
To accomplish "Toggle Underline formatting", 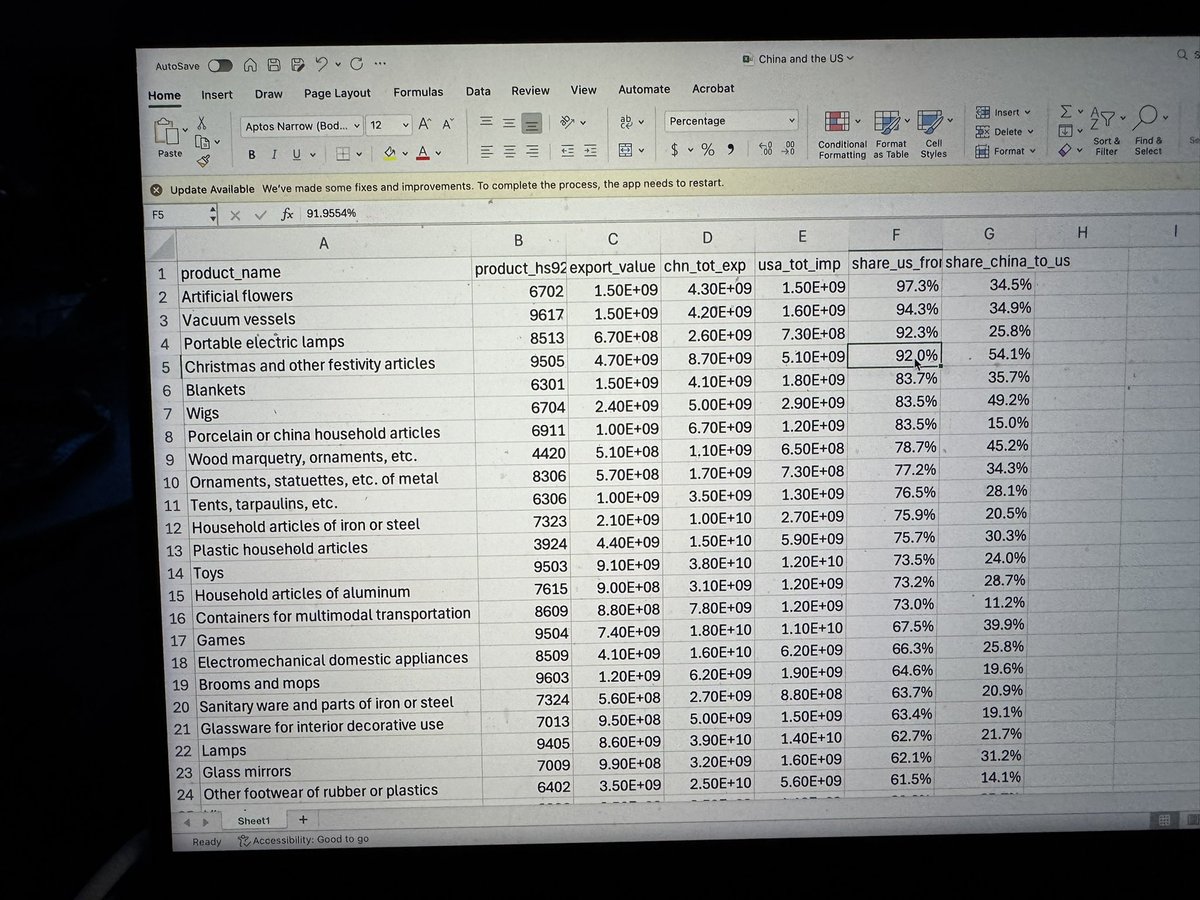I will 296,155.
